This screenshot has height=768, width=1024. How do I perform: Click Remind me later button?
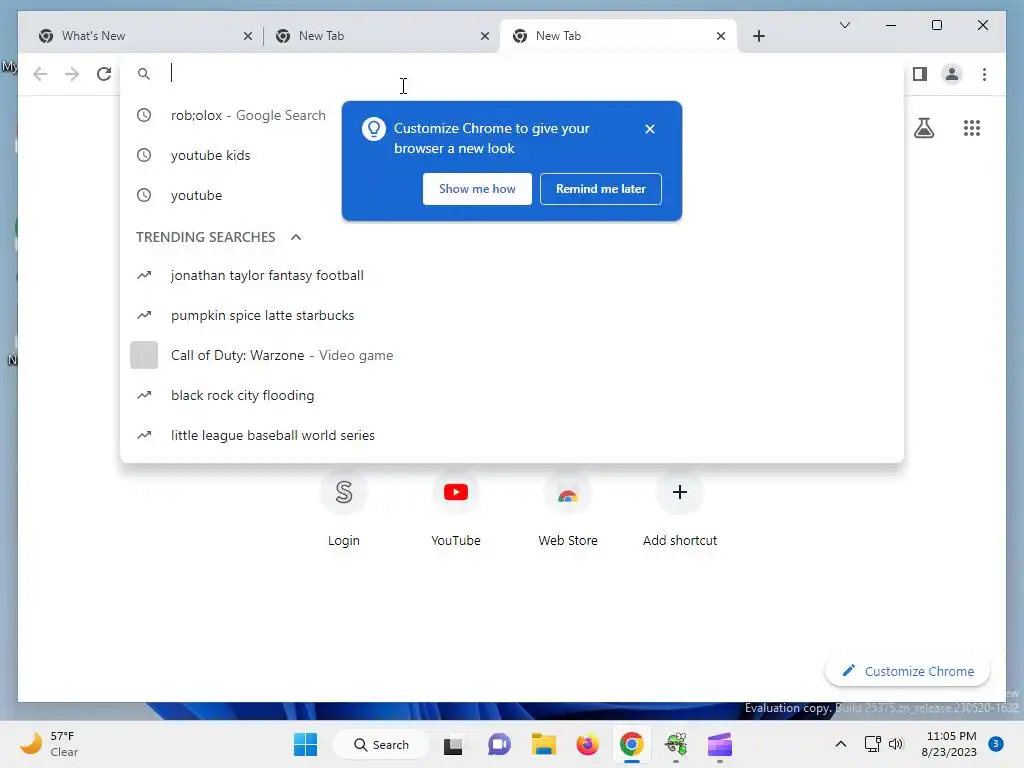point(600,189)
